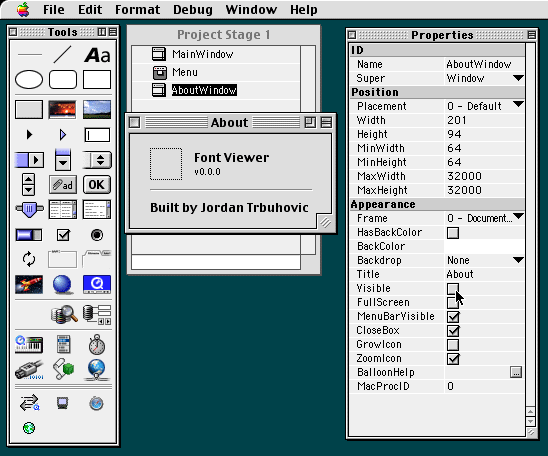Select MainWindow in the project list

tap(202, 54)
